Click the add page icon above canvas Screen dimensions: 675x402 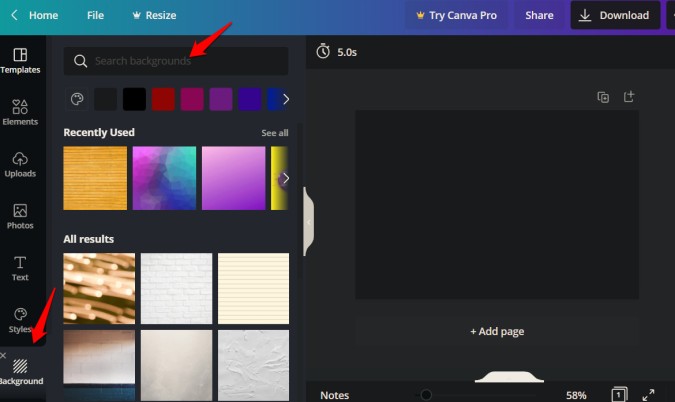(x=629, y=97)
